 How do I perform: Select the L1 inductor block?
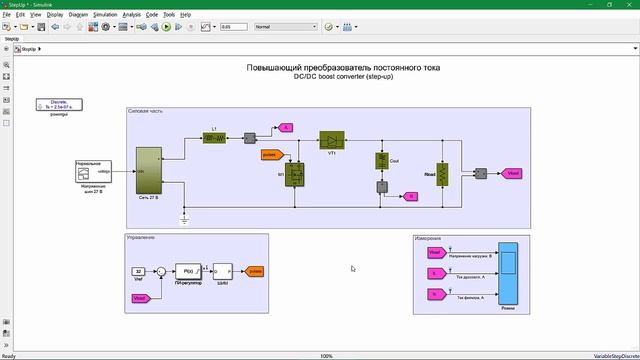click(214, 138)
